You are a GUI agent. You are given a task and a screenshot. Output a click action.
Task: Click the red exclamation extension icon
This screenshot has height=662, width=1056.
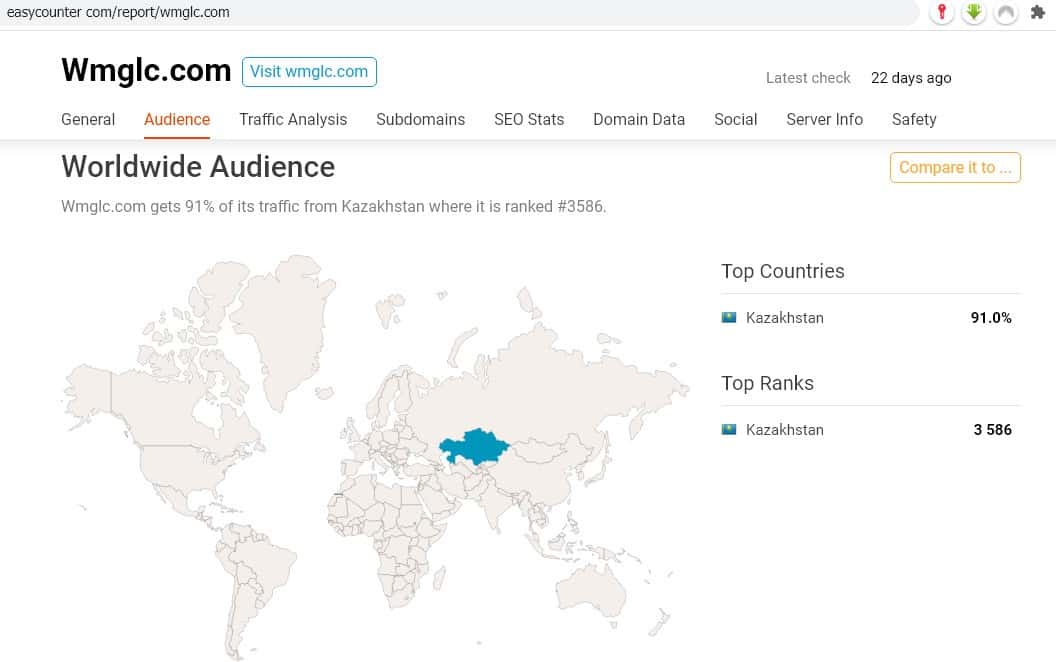(941, 12)
